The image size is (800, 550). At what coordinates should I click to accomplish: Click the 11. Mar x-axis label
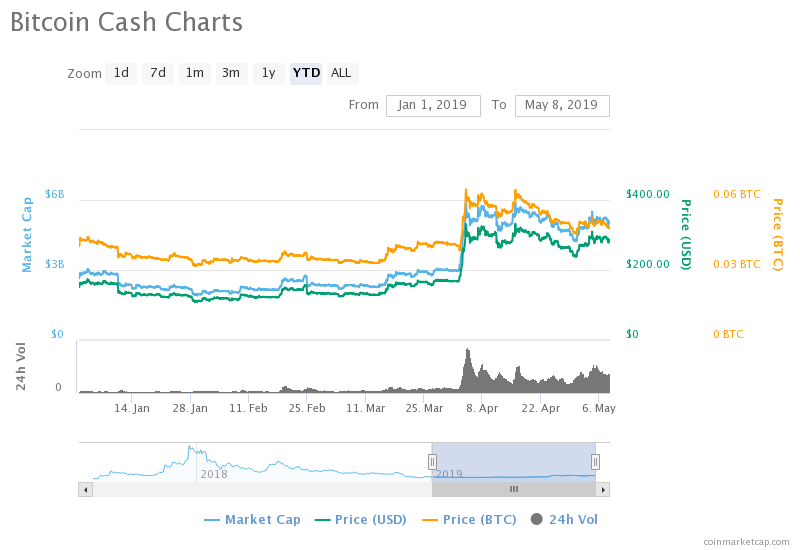tap(366, 408)
